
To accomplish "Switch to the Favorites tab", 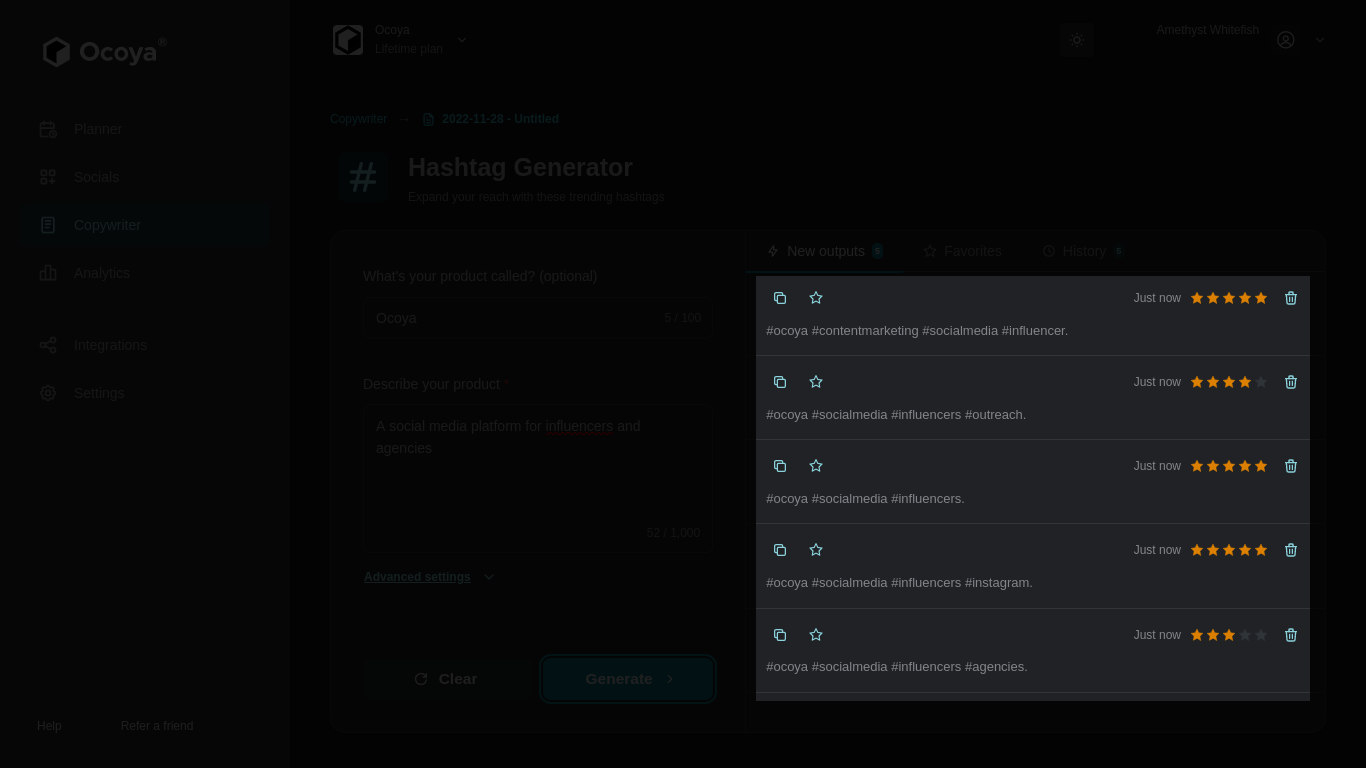I will pyautogui.click(x=962, y=251).
